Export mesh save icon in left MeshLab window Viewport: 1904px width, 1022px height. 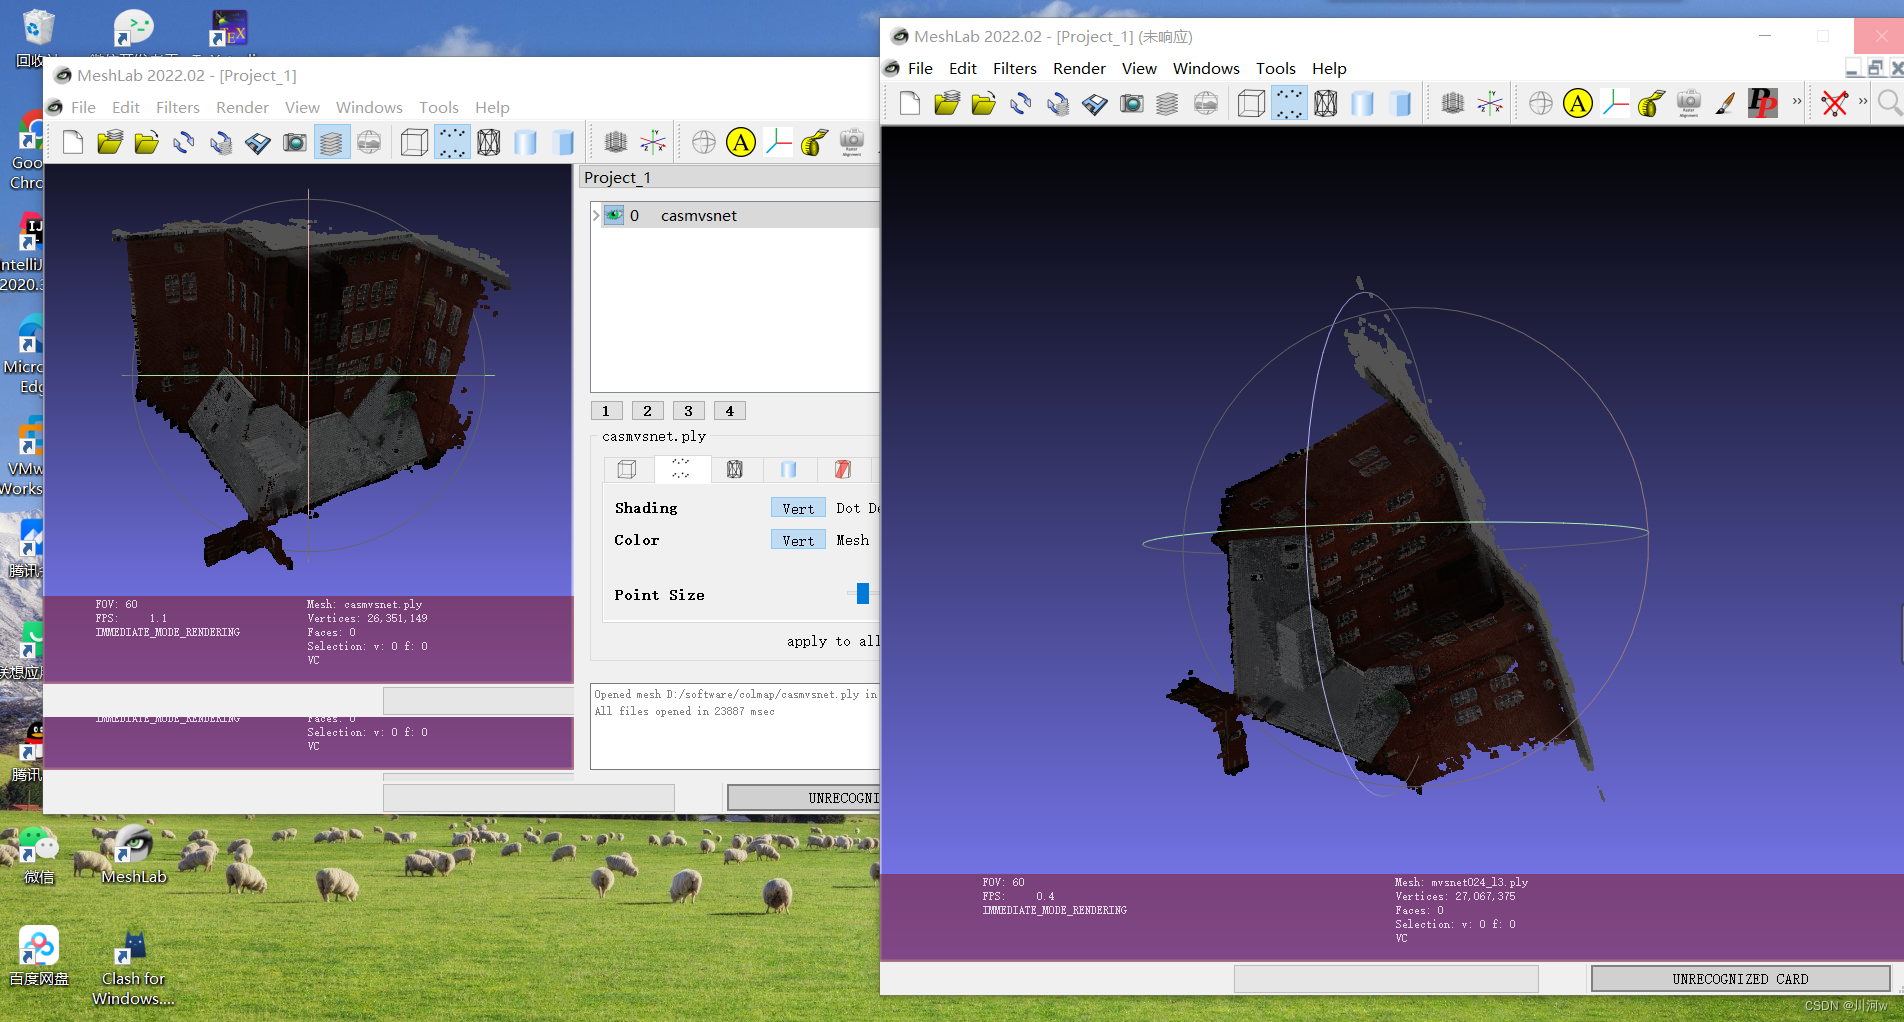pyautogui.click(x=258, y=143)
